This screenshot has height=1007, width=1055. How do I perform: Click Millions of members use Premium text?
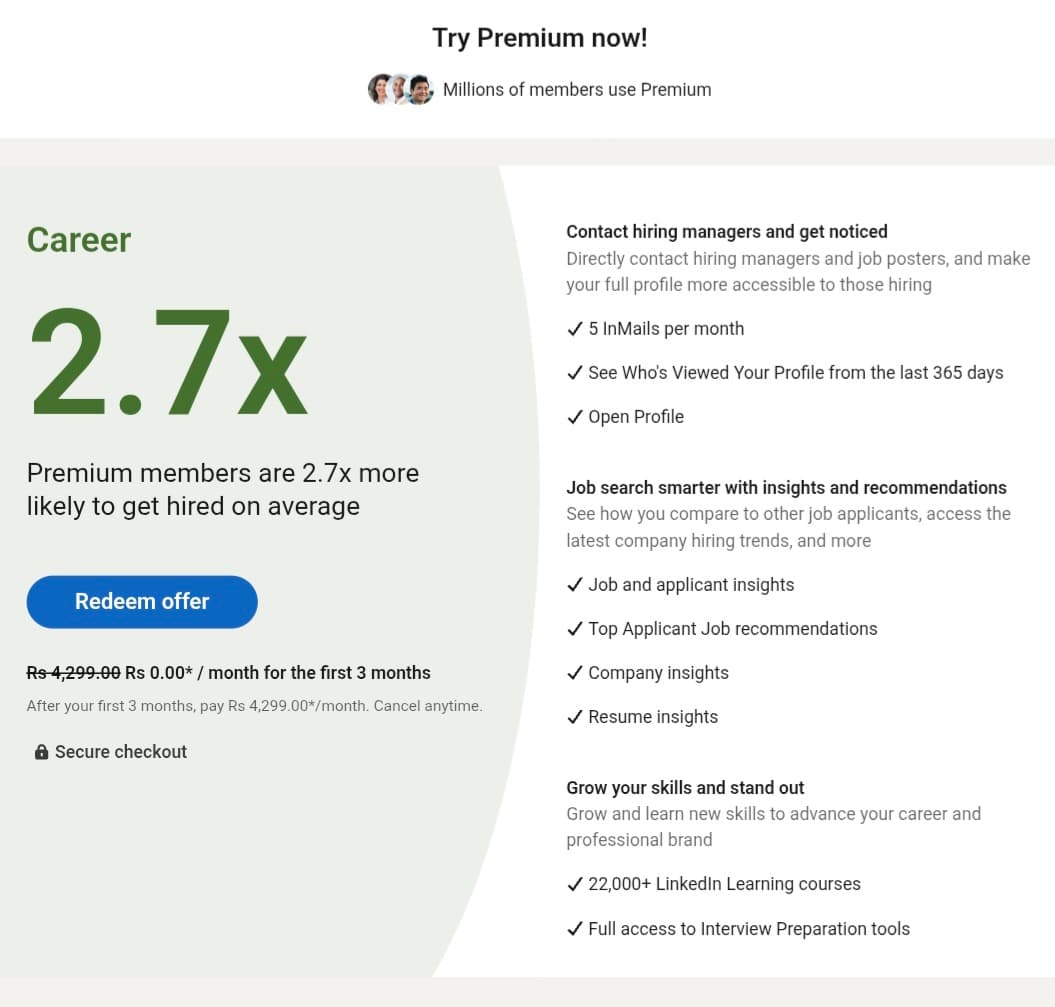pyautogui.click(x=577, y=89)
